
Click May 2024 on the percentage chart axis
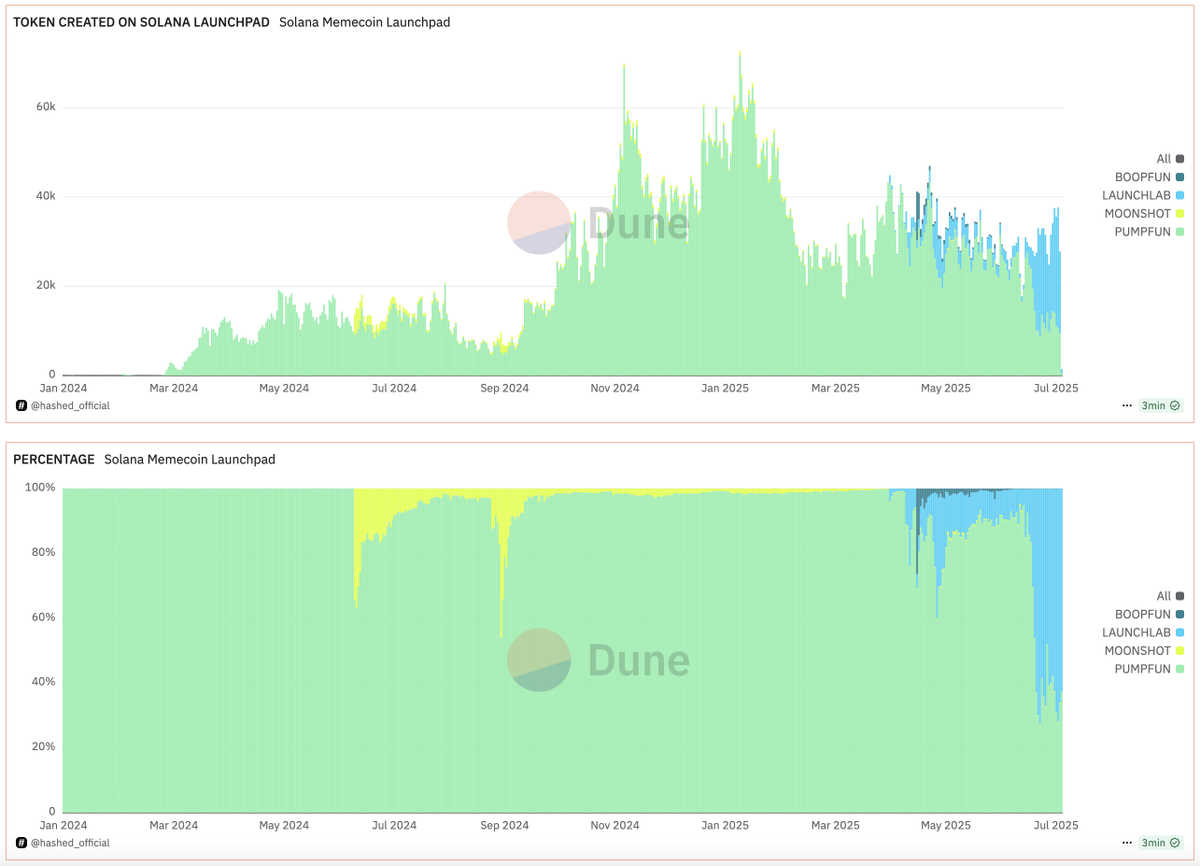click(284, 825)
